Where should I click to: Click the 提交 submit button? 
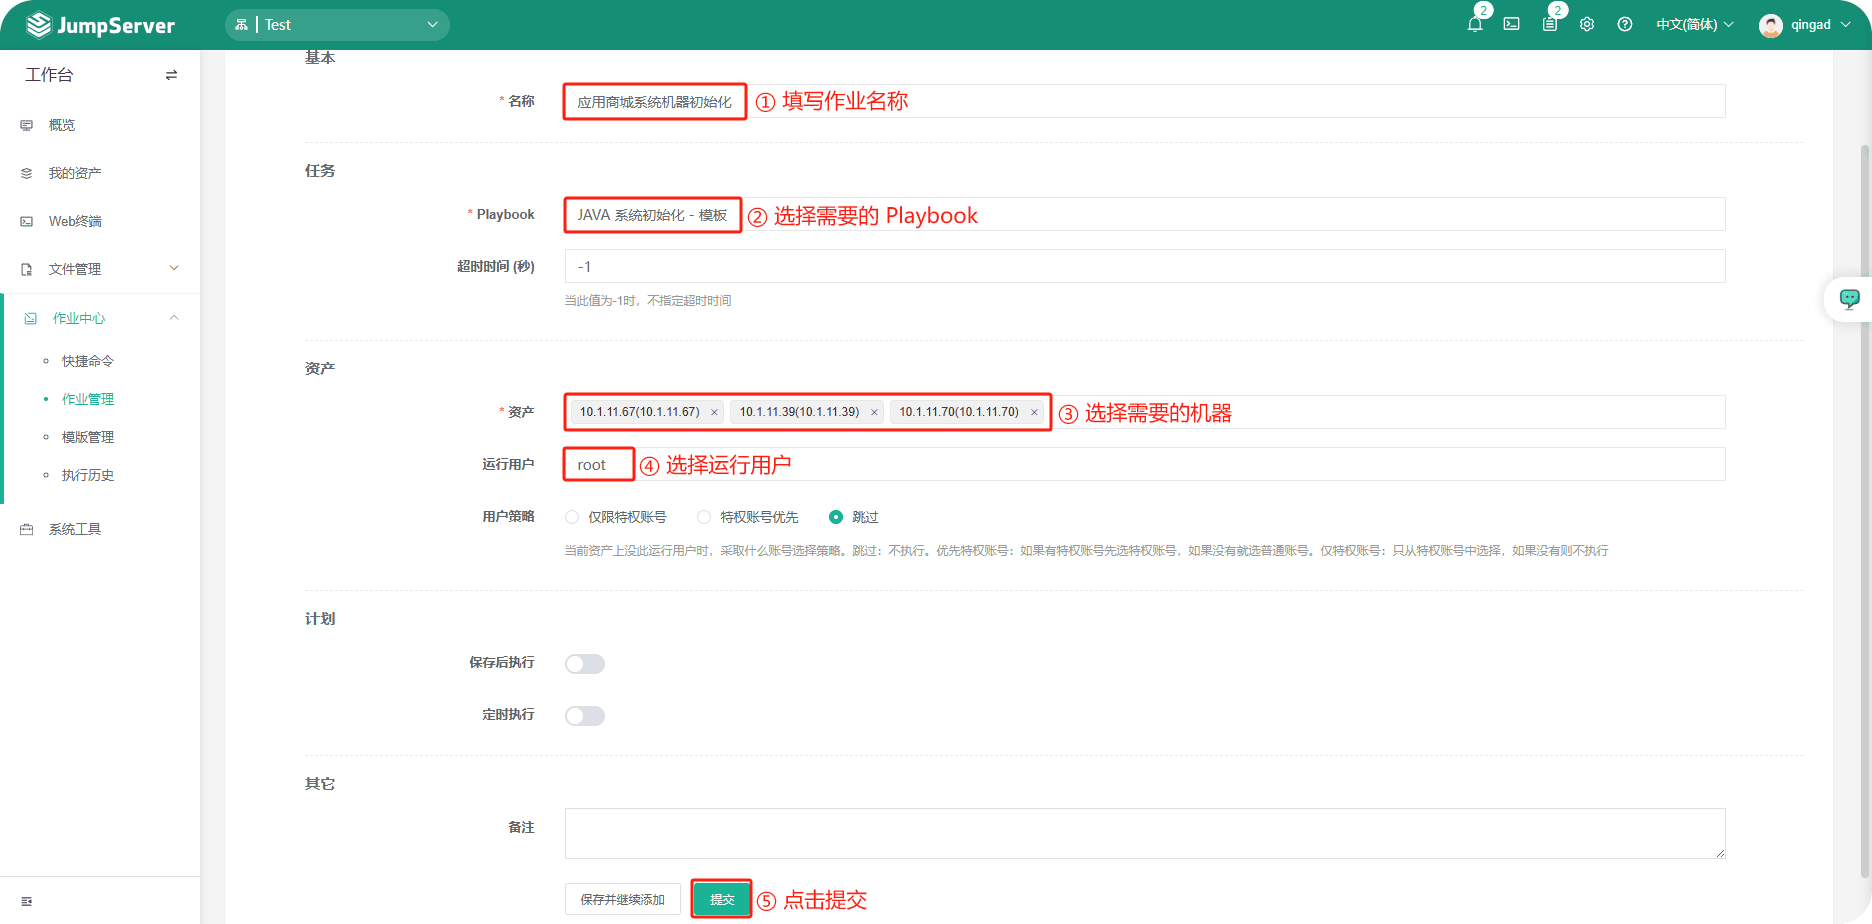(722, 899)
